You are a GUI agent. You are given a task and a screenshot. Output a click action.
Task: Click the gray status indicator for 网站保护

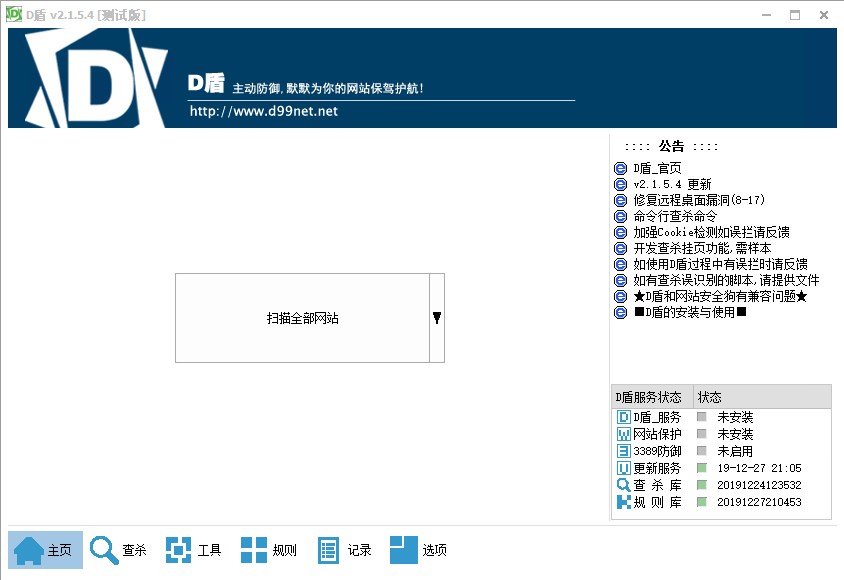coord(701,434)
